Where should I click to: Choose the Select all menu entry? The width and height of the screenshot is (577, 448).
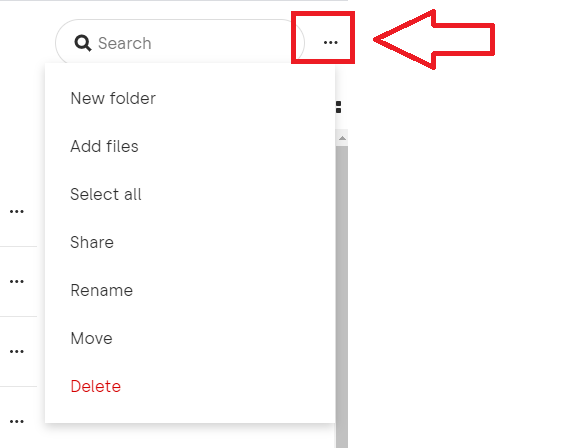pos(106,194)
